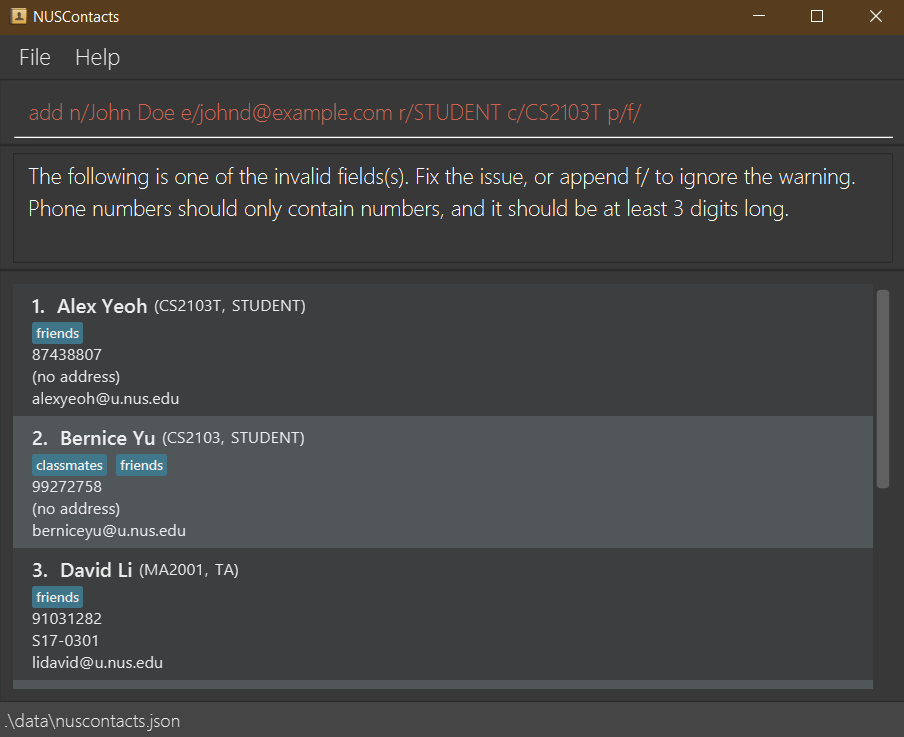This screenshot has height=737, width=904.
Task: Click phone number 87438807
Action: point(67,355)
